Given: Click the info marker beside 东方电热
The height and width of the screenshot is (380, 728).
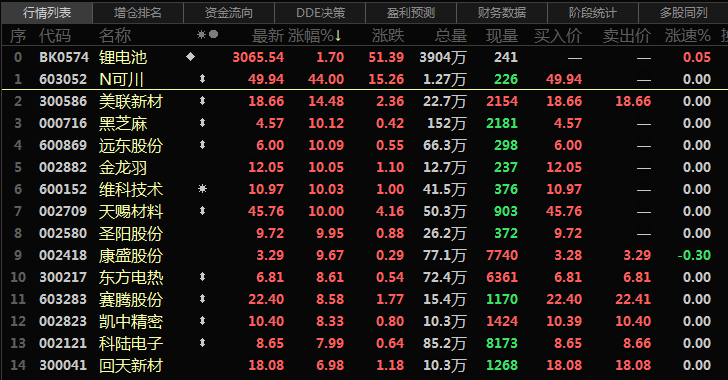Looking at the screenshot, I should coord(202,277).
